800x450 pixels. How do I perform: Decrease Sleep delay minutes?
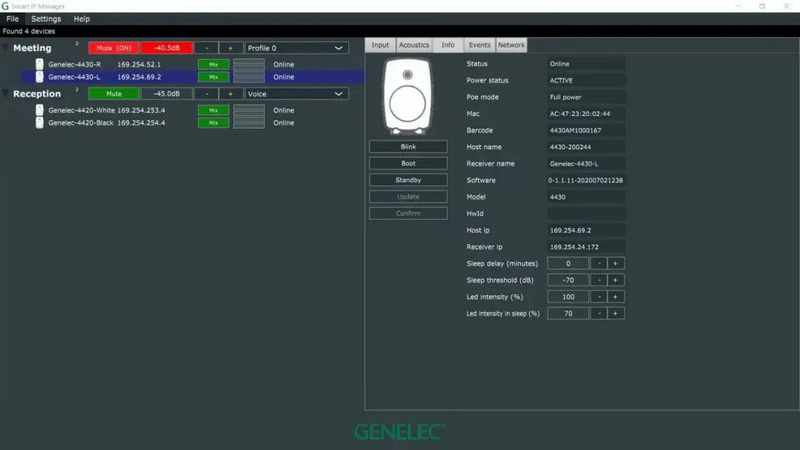pyautogui.click(x=599, y=263)
